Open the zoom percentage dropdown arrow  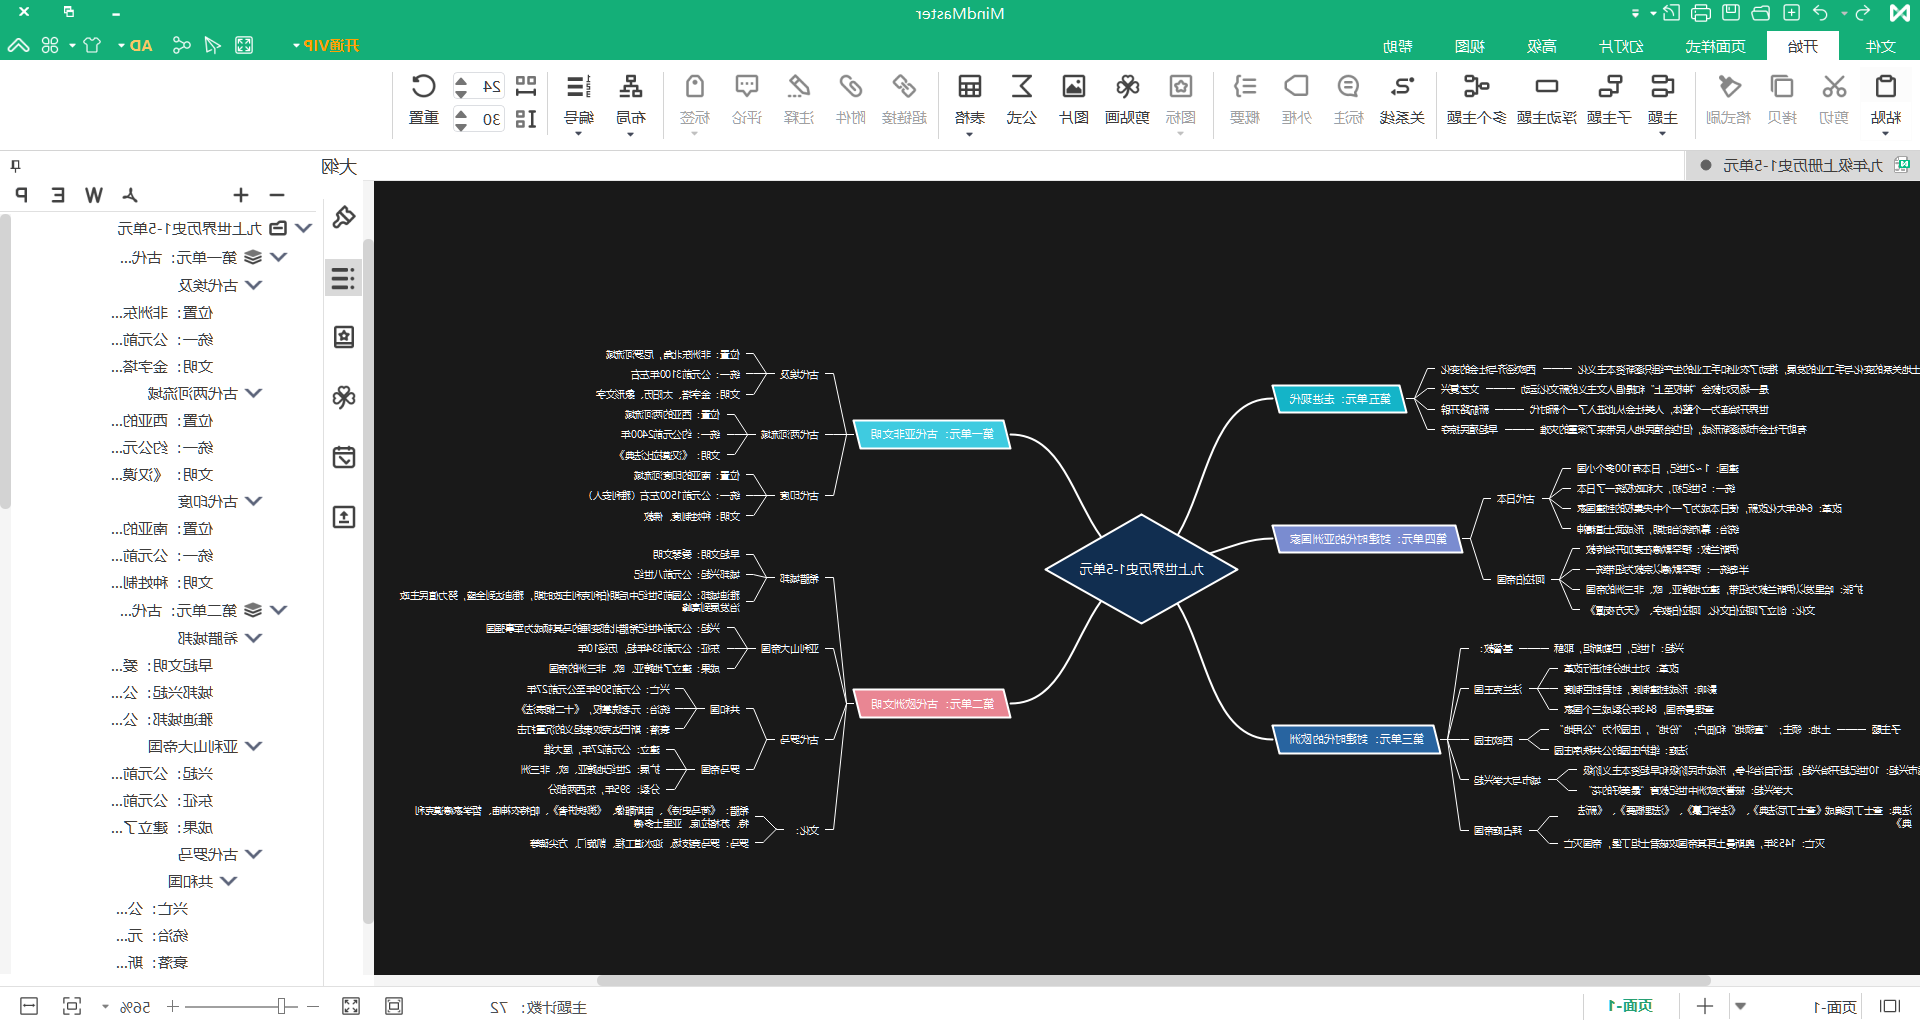tap(105, 1007)
